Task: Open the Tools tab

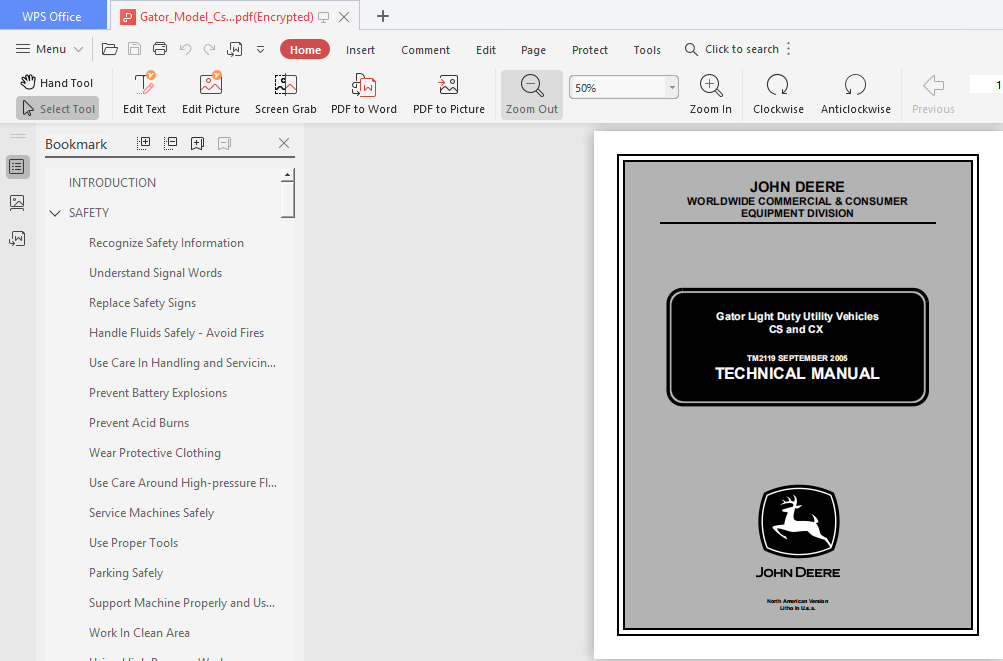Action: (x=647, y=50)
